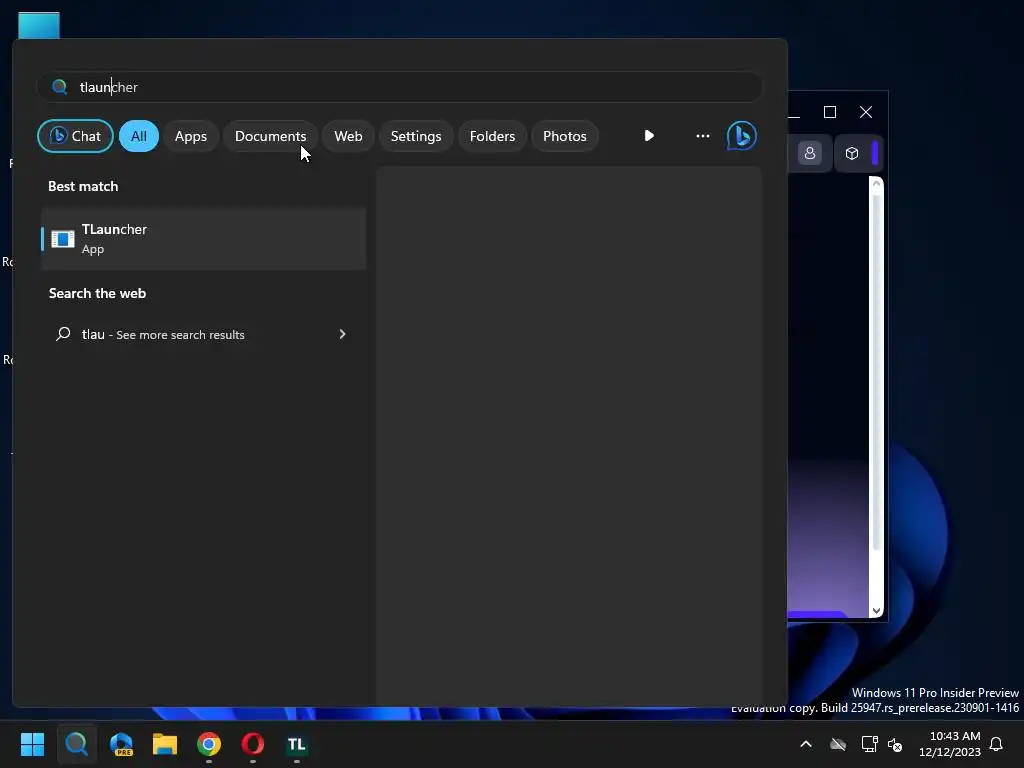Click the 'Search the web' heading text
Viewport: 1024px width, 768px height.
click(x=97, y=293)
